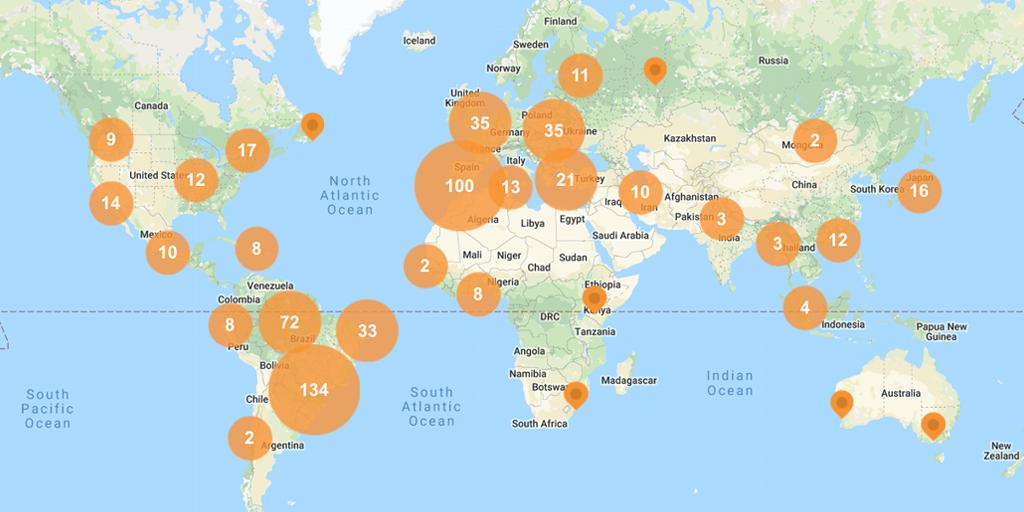This screenshot has height=512, width=1024.
Task: Select the Madagascar label
Action: (x=629, y=380)
